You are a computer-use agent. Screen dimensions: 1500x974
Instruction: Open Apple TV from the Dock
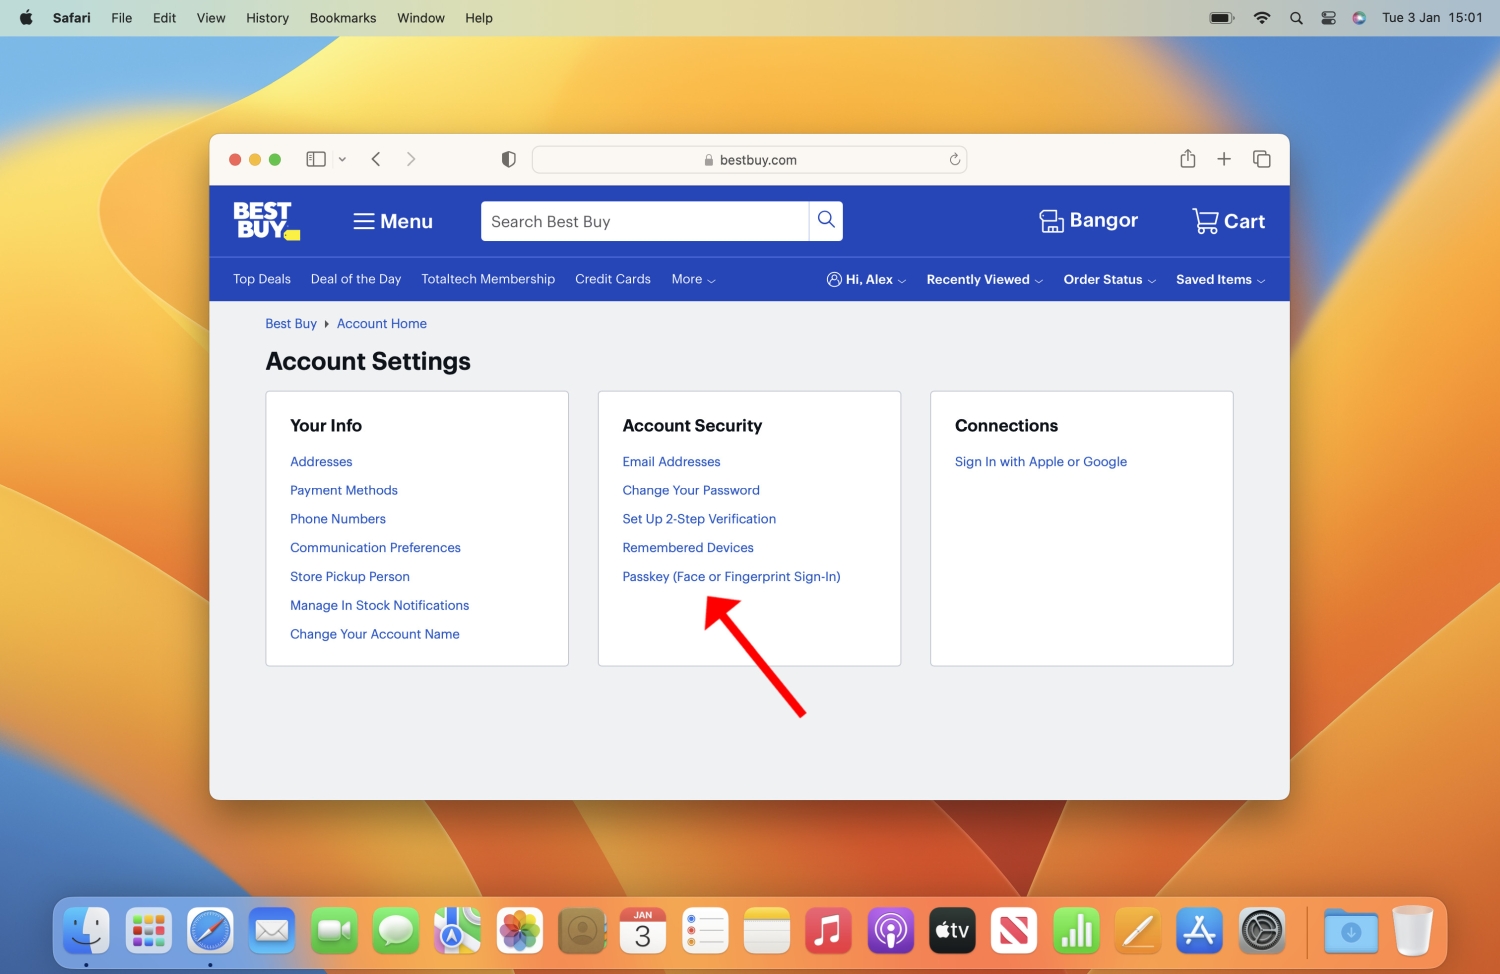tap(952, 931)
